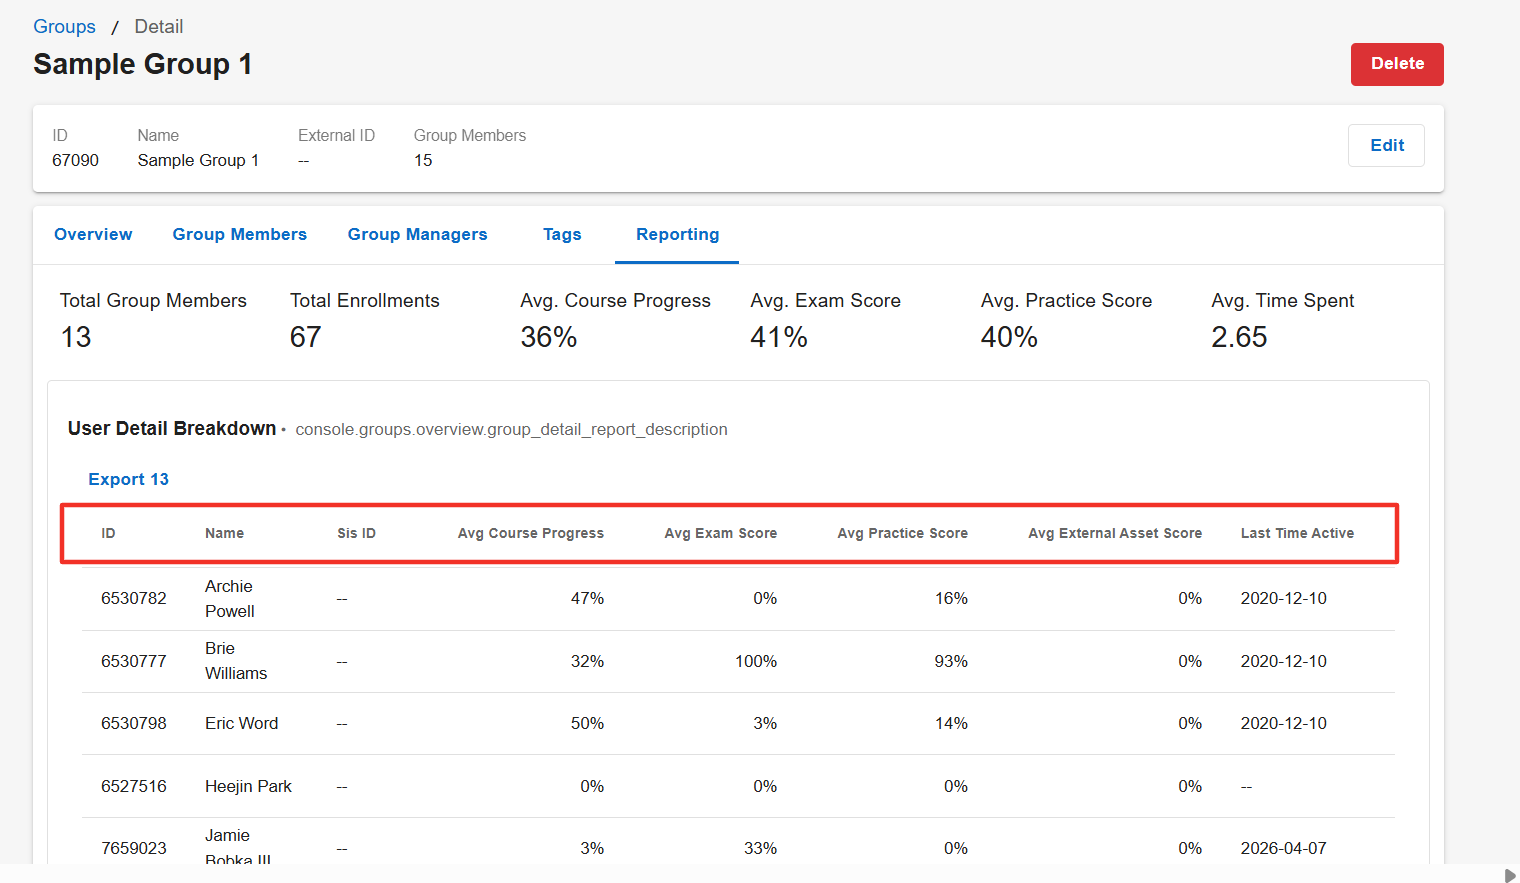
Task: Sort by Last Time Active header
Action: click(x=1297, y=533)
